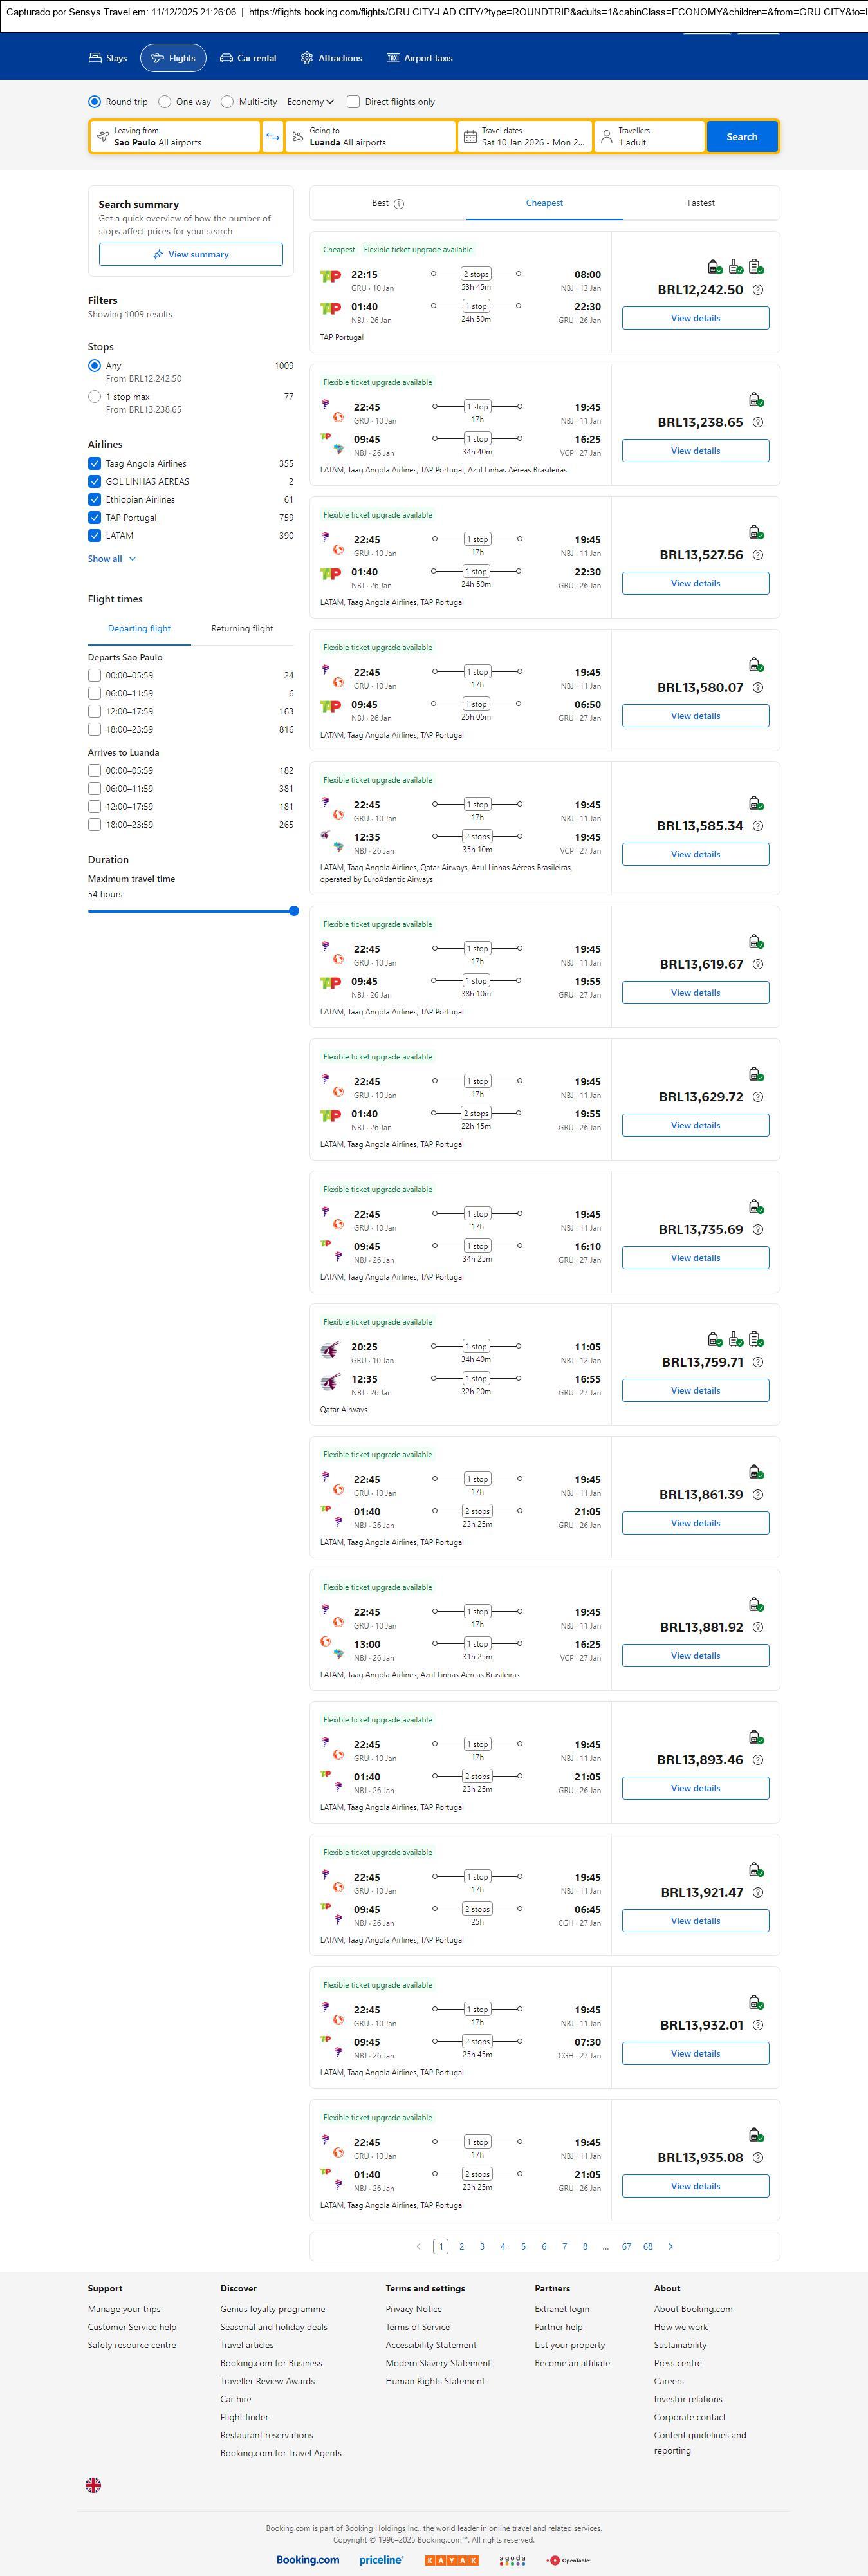
Task: Expand the airlines list with Show all
Action: [x=111, y=559]
